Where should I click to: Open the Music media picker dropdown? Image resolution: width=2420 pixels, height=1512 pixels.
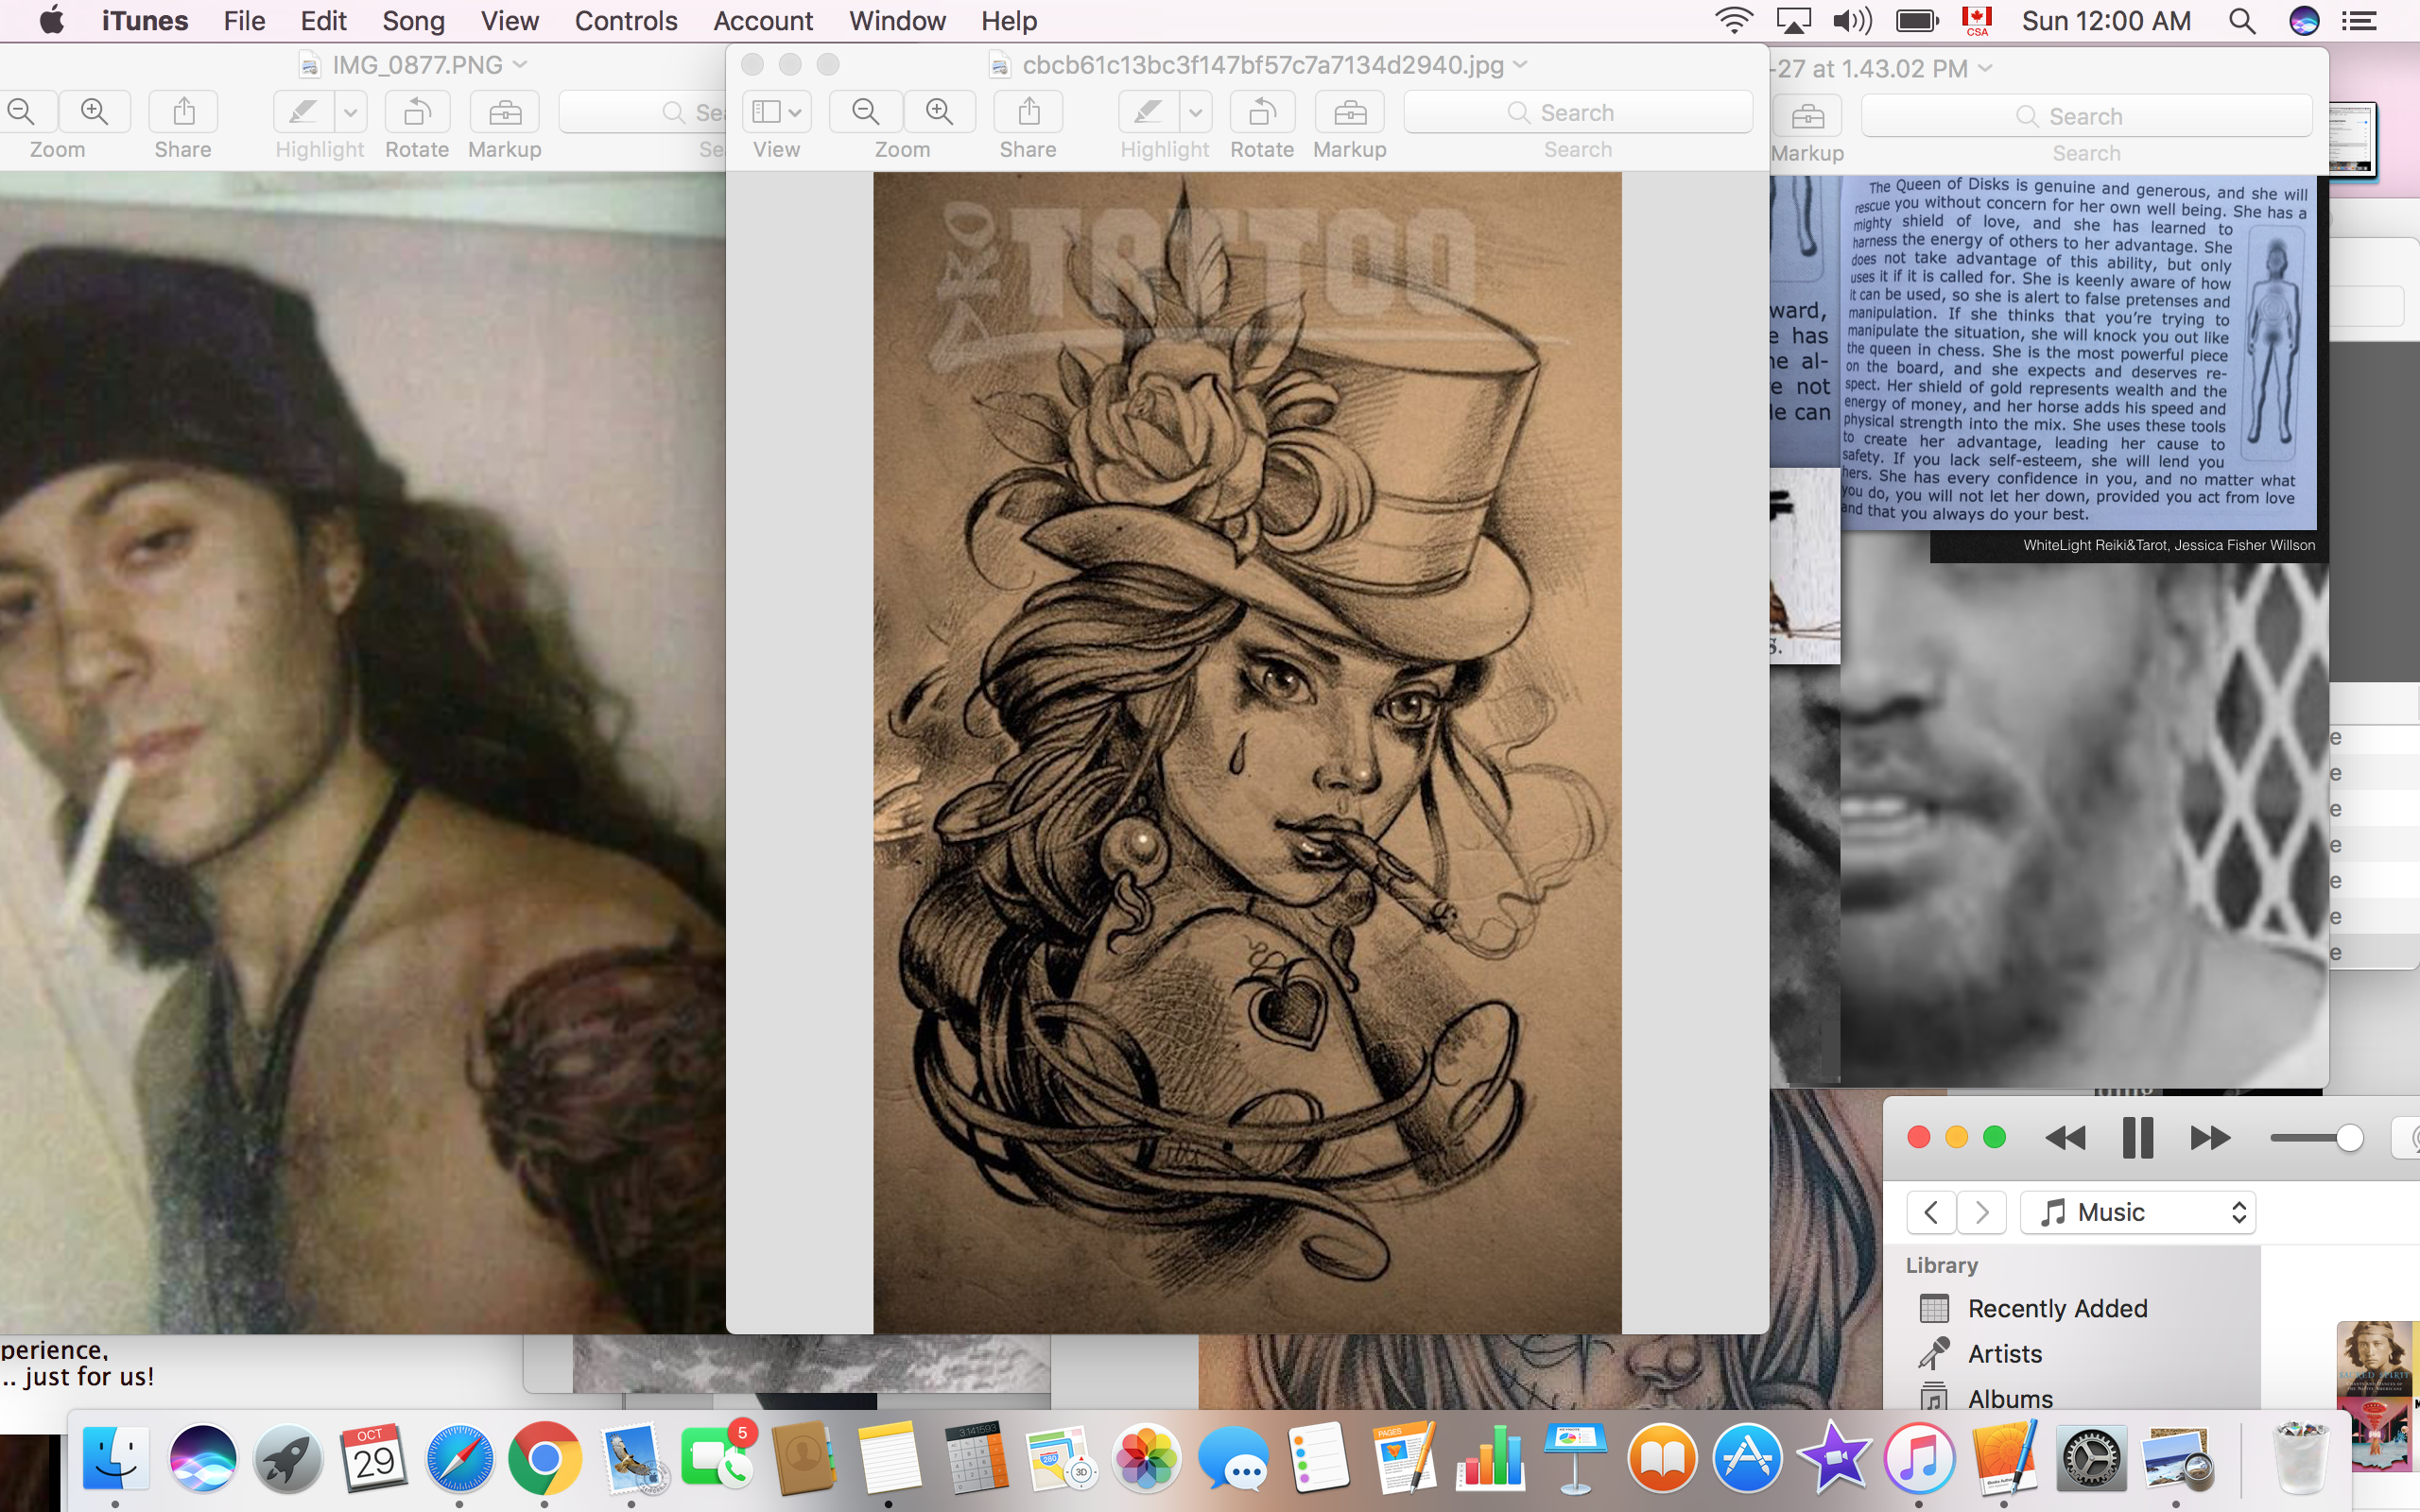(x=2137, y=1212)
